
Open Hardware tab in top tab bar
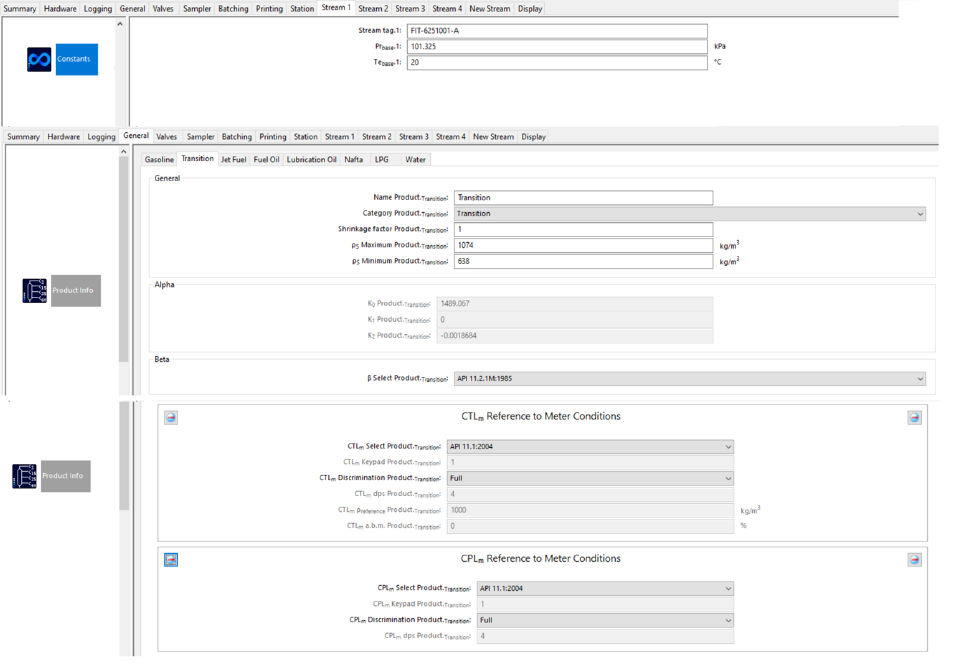click(60, 9)
